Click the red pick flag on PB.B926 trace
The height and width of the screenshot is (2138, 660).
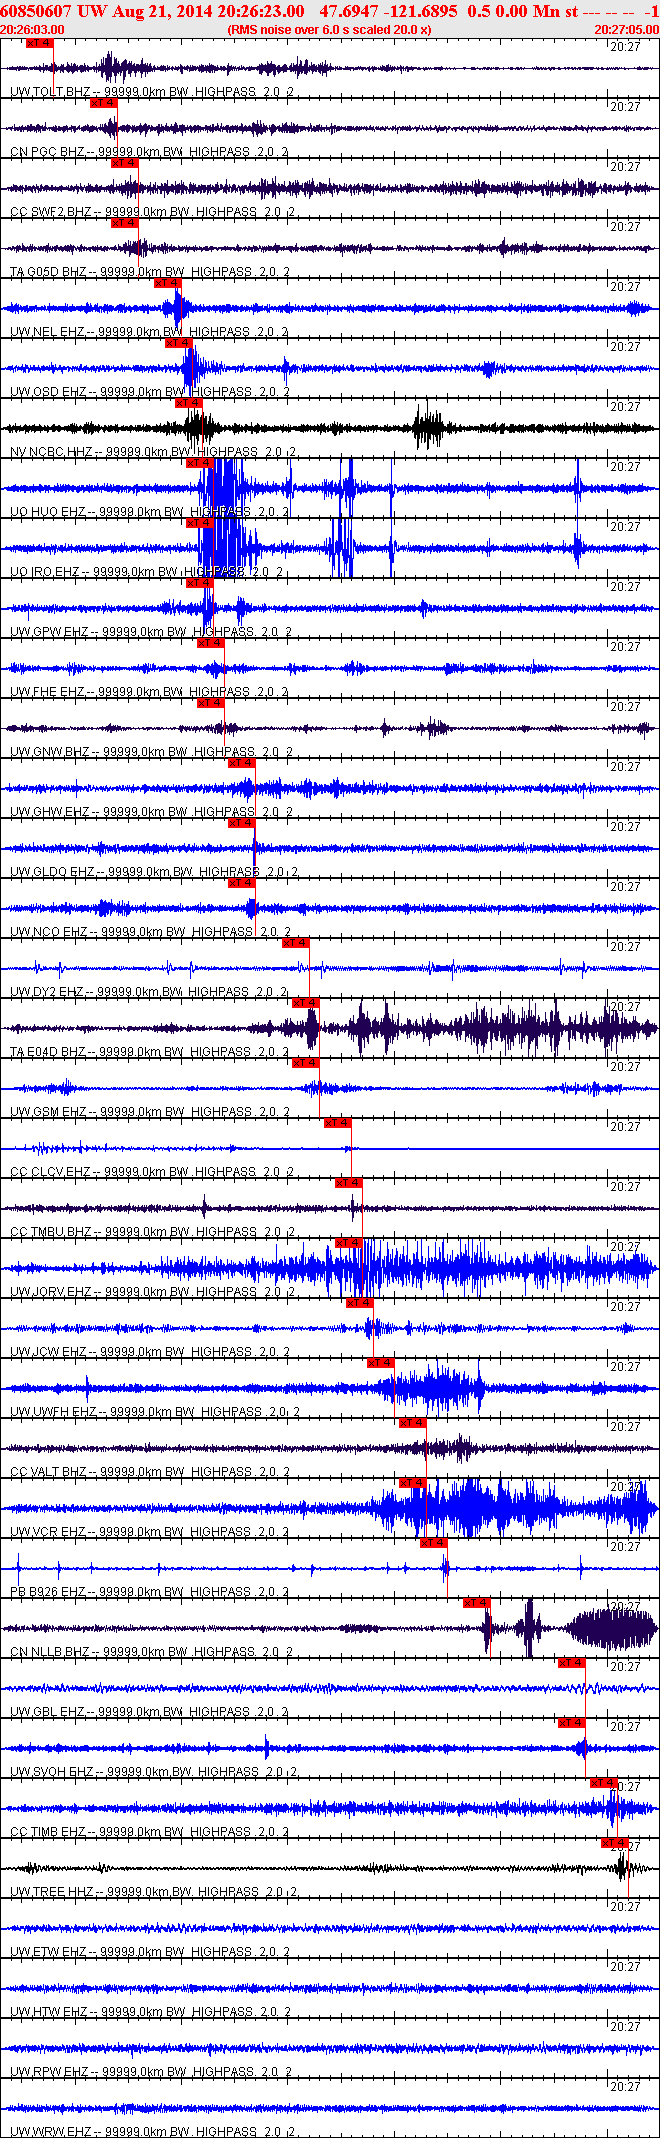(x=435, y=1543)
